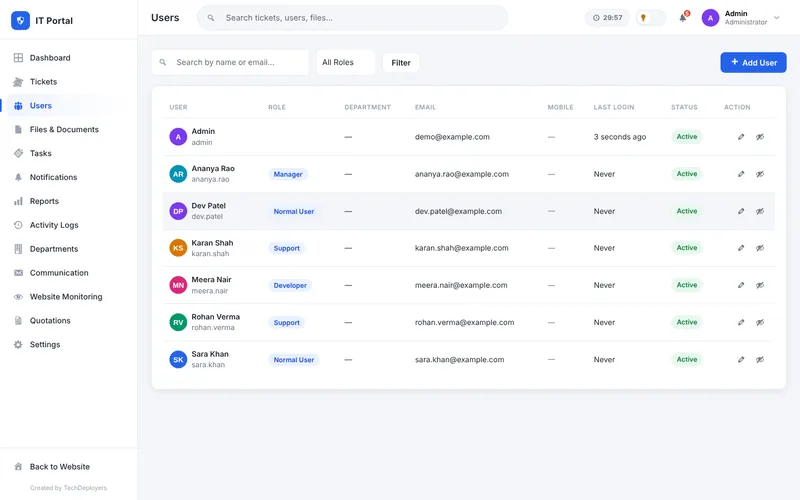Click the Back to Website home icon
800x500 pixels.
tap(18, 466)
